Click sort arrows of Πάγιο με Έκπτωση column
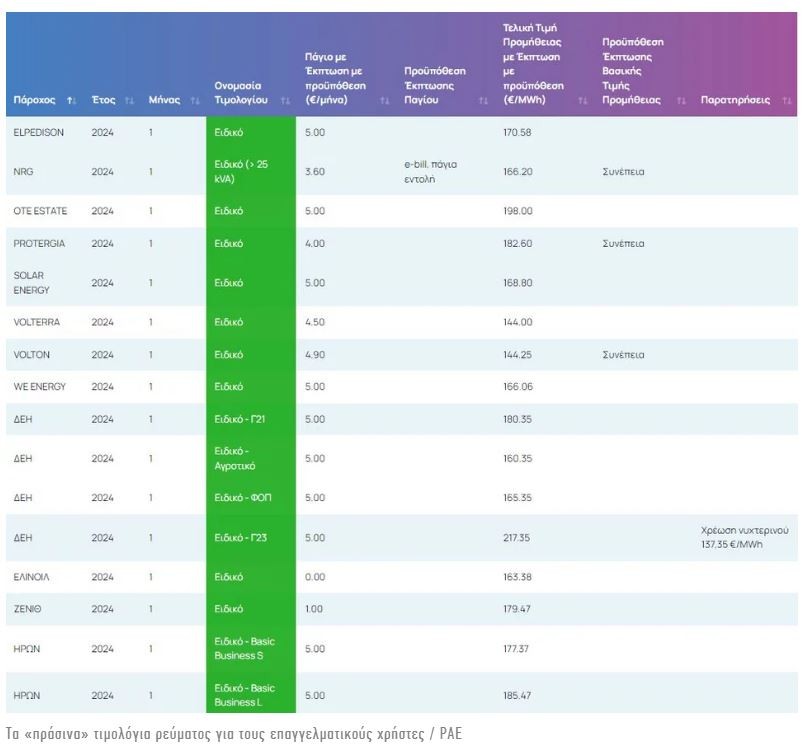 [x=384, y=101]
